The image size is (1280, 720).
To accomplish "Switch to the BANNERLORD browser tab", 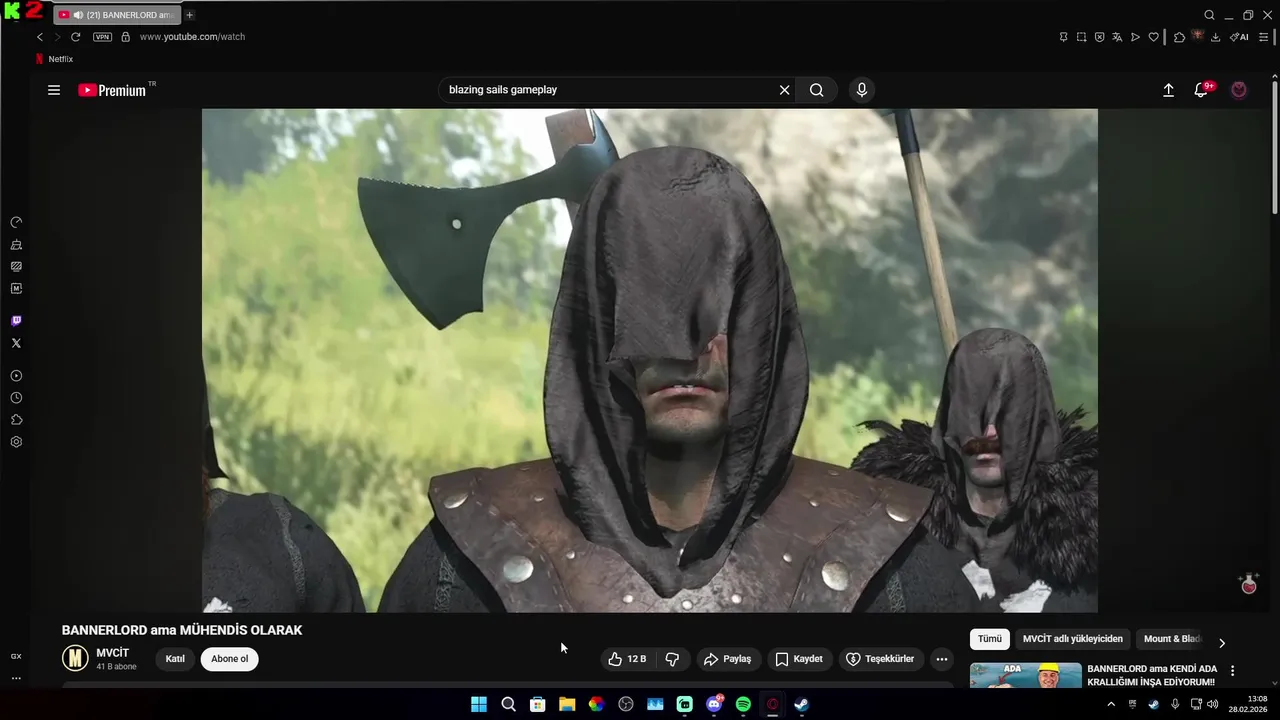I will [x=118, y=15].
